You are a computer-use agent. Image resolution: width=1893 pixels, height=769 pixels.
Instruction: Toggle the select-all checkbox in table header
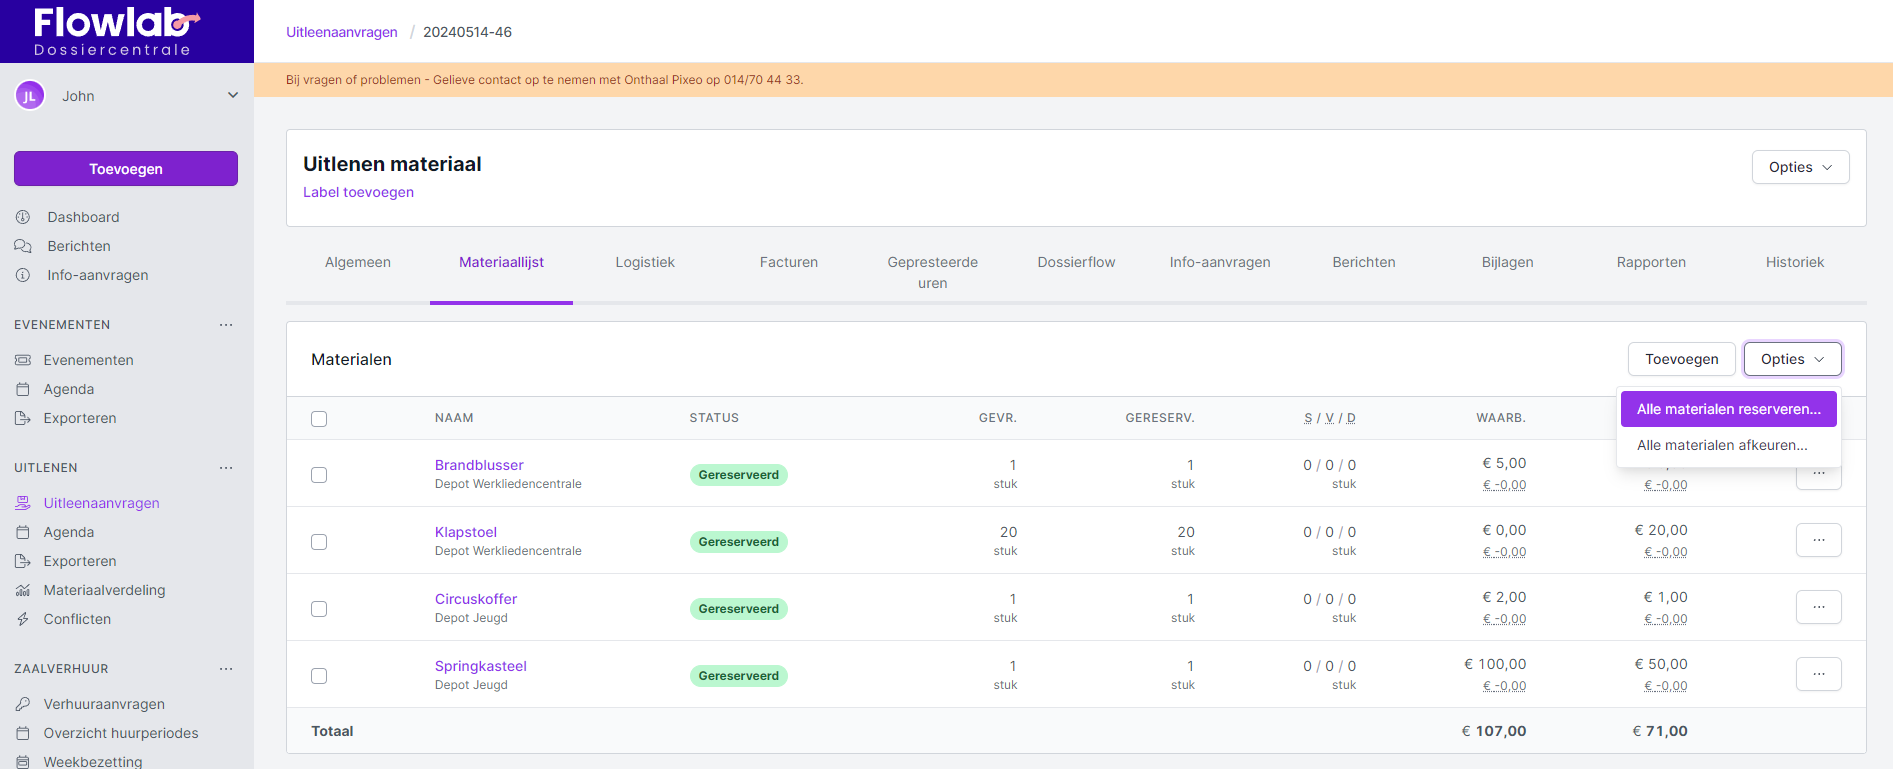319,419
